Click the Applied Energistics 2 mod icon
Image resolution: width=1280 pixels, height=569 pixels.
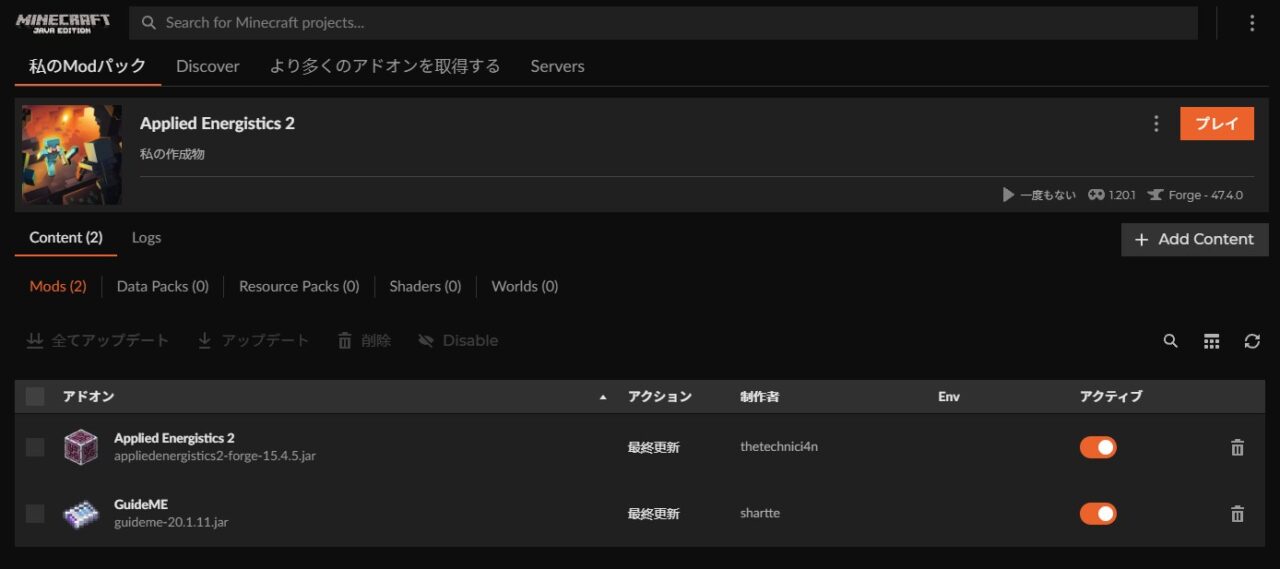point(81,447)
